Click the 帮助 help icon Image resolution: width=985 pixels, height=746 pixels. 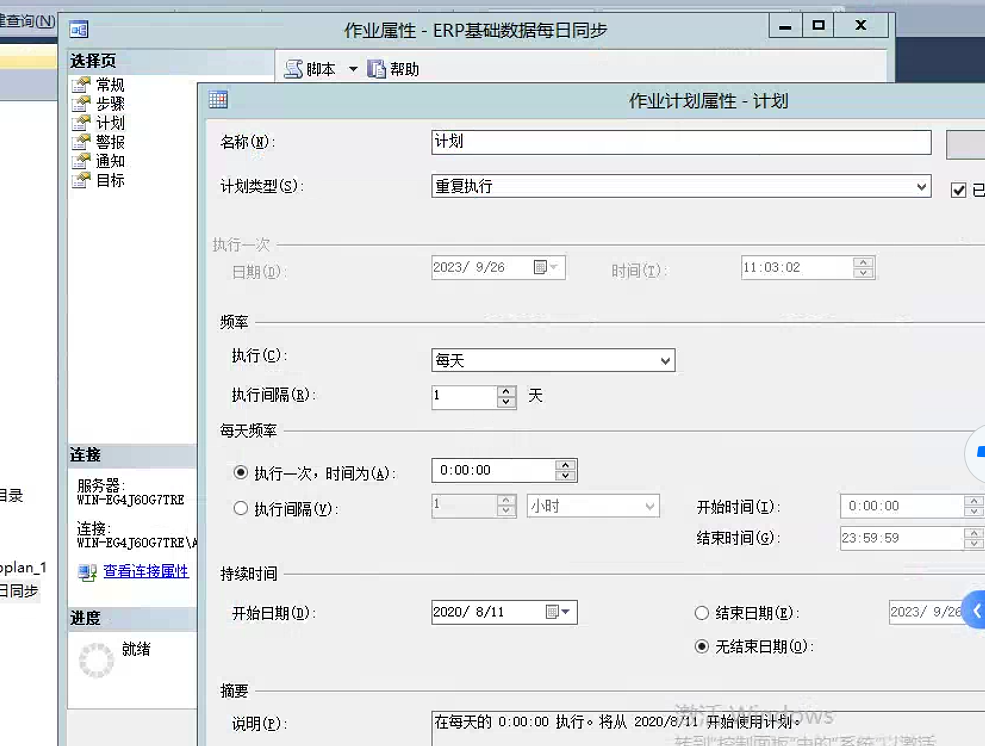(x=377, y=69)
